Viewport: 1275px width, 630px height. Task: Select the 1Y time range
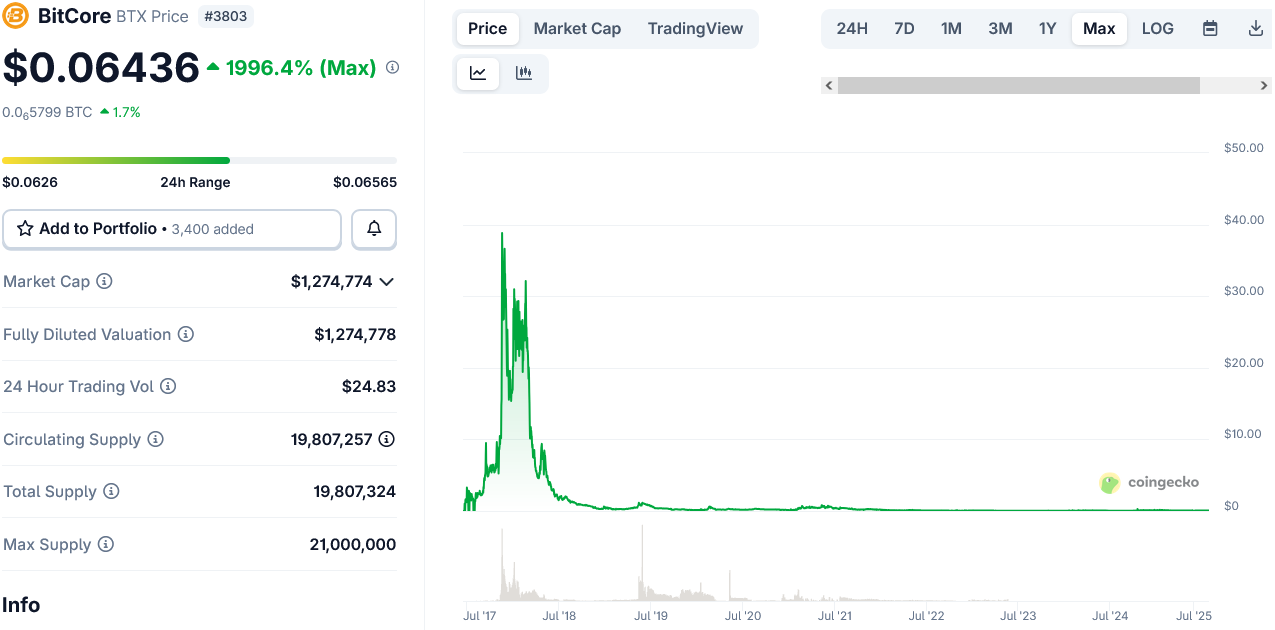click(1047, 29)
